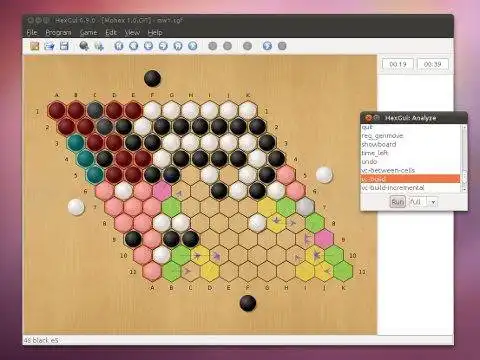
Task: Open the Game menu
Action: tap(88, 32)
